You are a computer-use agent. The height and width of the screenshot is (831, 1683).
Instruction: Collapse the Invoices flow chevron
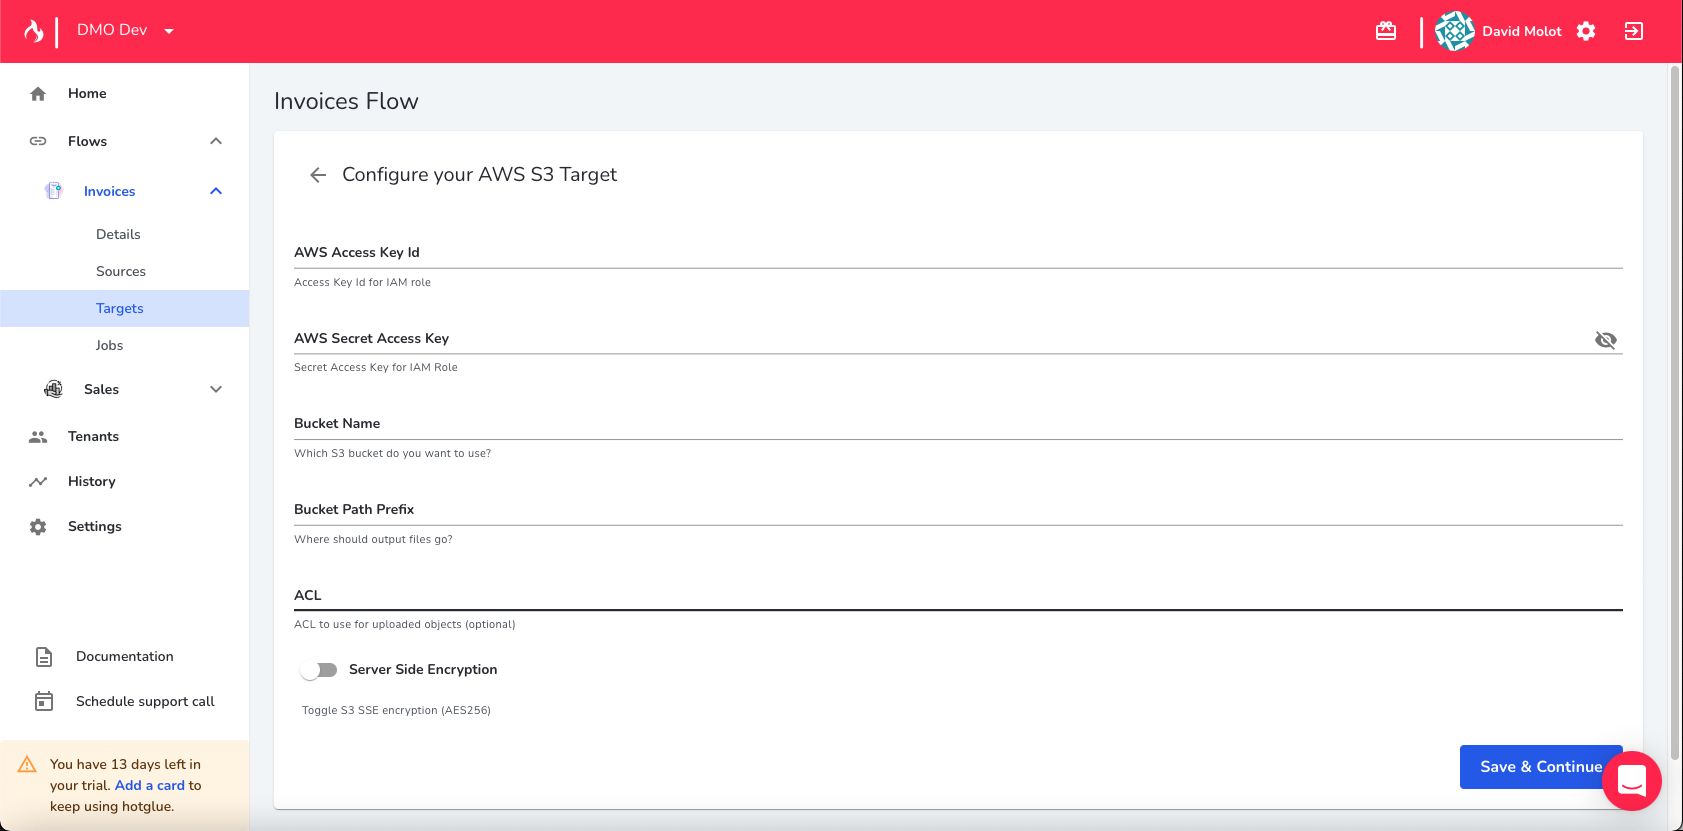(216, 191)
